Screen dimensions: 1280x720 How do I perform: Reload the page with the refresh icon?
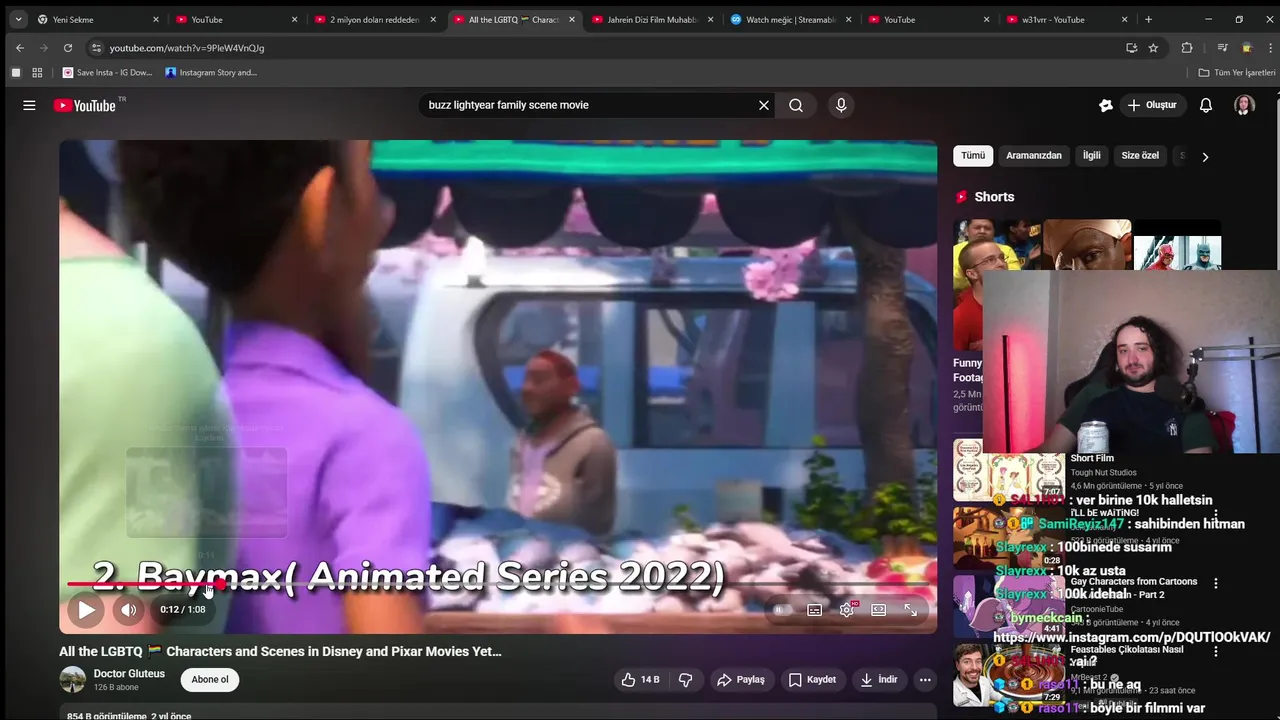68,48
